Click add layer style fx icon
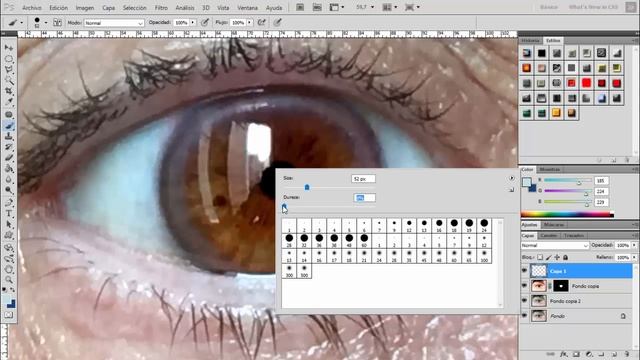The height and width of the screenshot is (360, 640). point(564,354)
